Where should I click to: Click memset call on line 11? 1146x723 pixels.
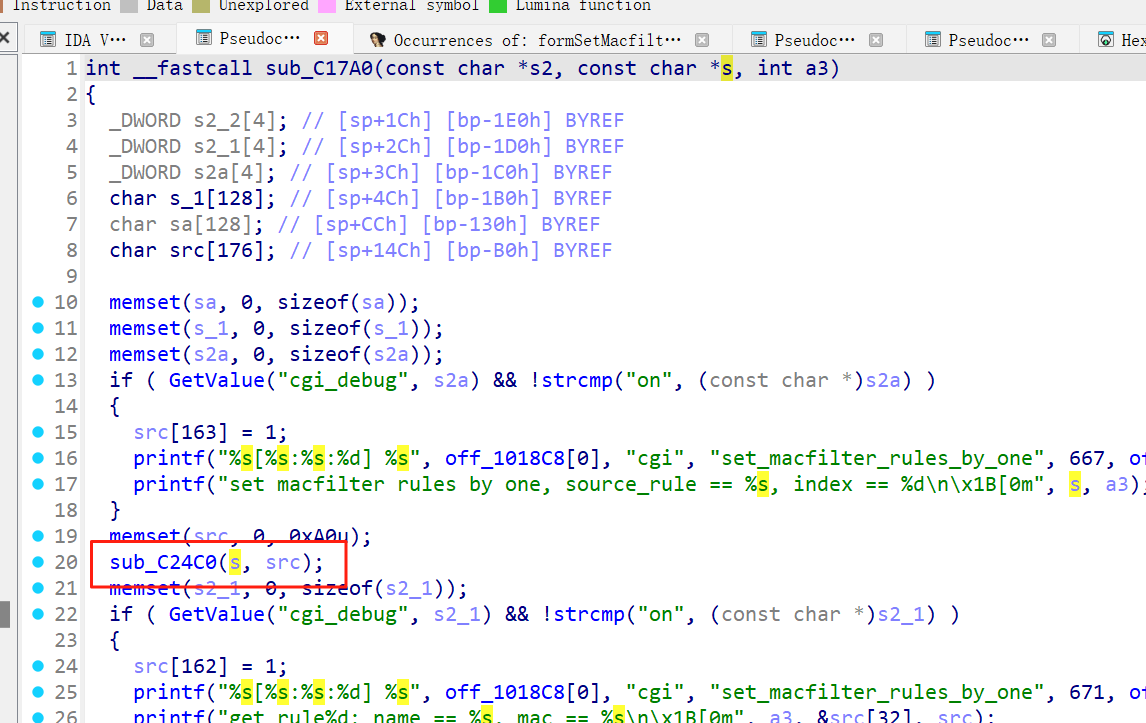point(145,328)
